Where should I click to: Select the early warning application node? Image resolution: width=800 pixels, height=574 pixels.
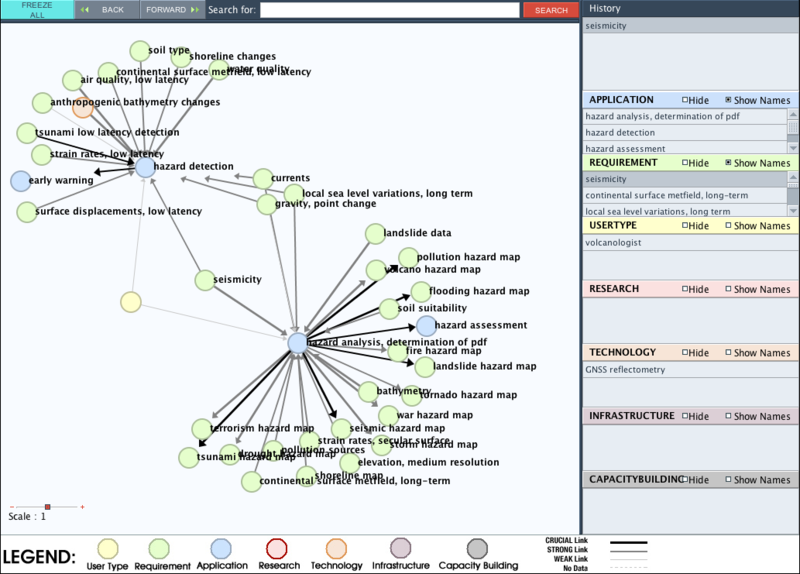[x=20, y=181]
